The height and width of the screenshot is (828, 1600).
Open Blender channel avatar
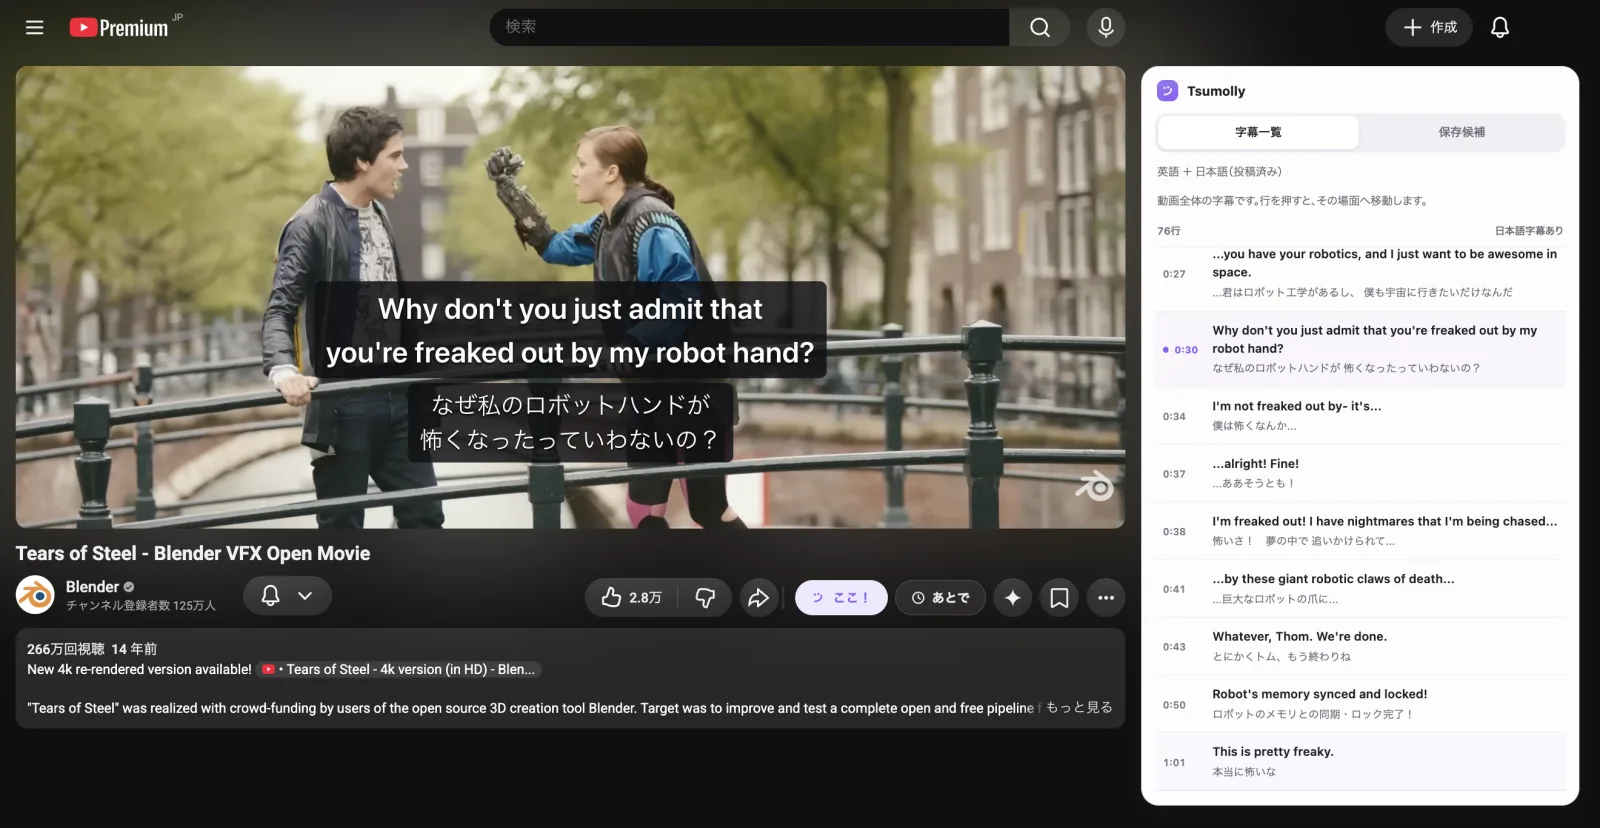point(35,595)
